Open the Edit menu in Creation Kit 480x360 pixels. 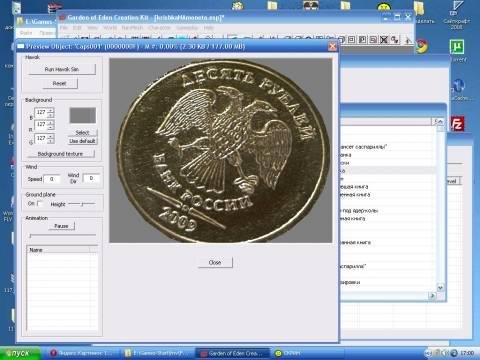(x=77, y=28)
